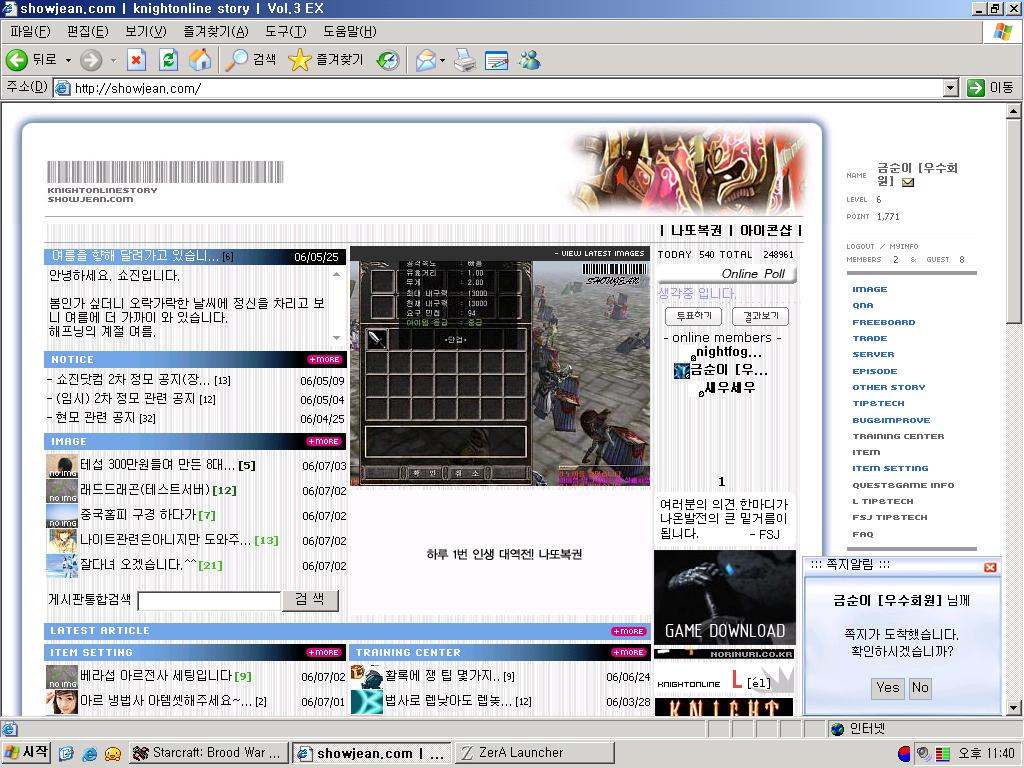Click +MORE on the IMAGE section
Viewport: 1024px width, 768px height.
click(325, 441)
